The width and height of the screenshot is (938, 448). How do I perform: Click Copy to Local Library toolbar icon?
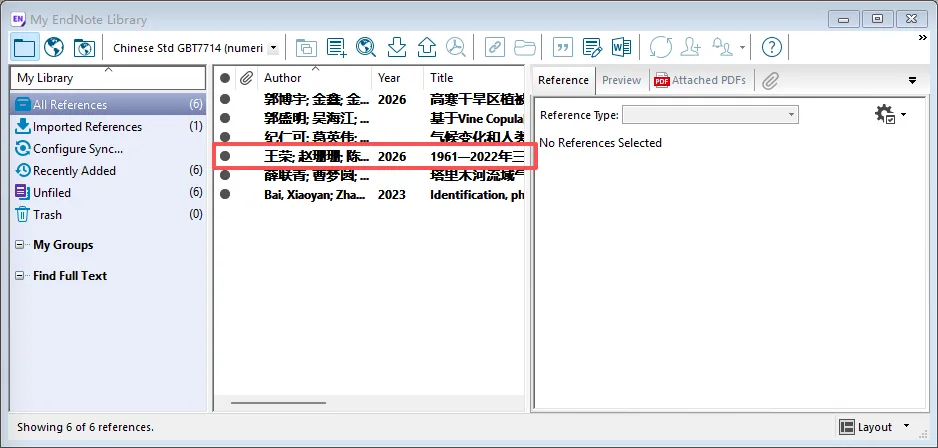click(306, 47)
